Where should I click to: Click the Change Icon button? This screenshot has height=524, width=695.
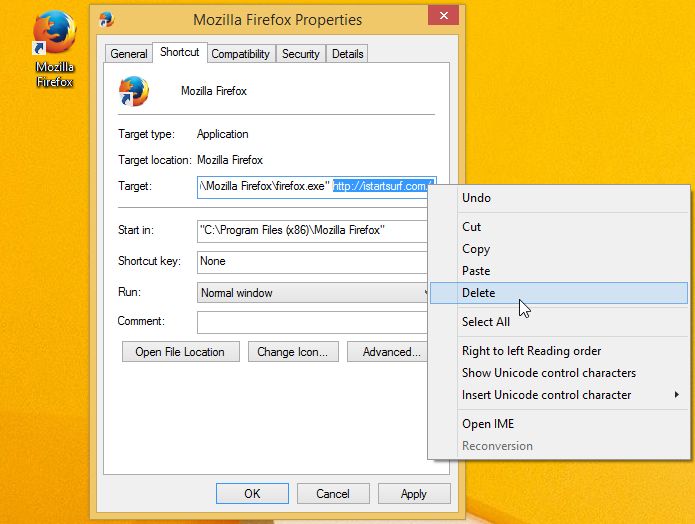pos(293,352)
